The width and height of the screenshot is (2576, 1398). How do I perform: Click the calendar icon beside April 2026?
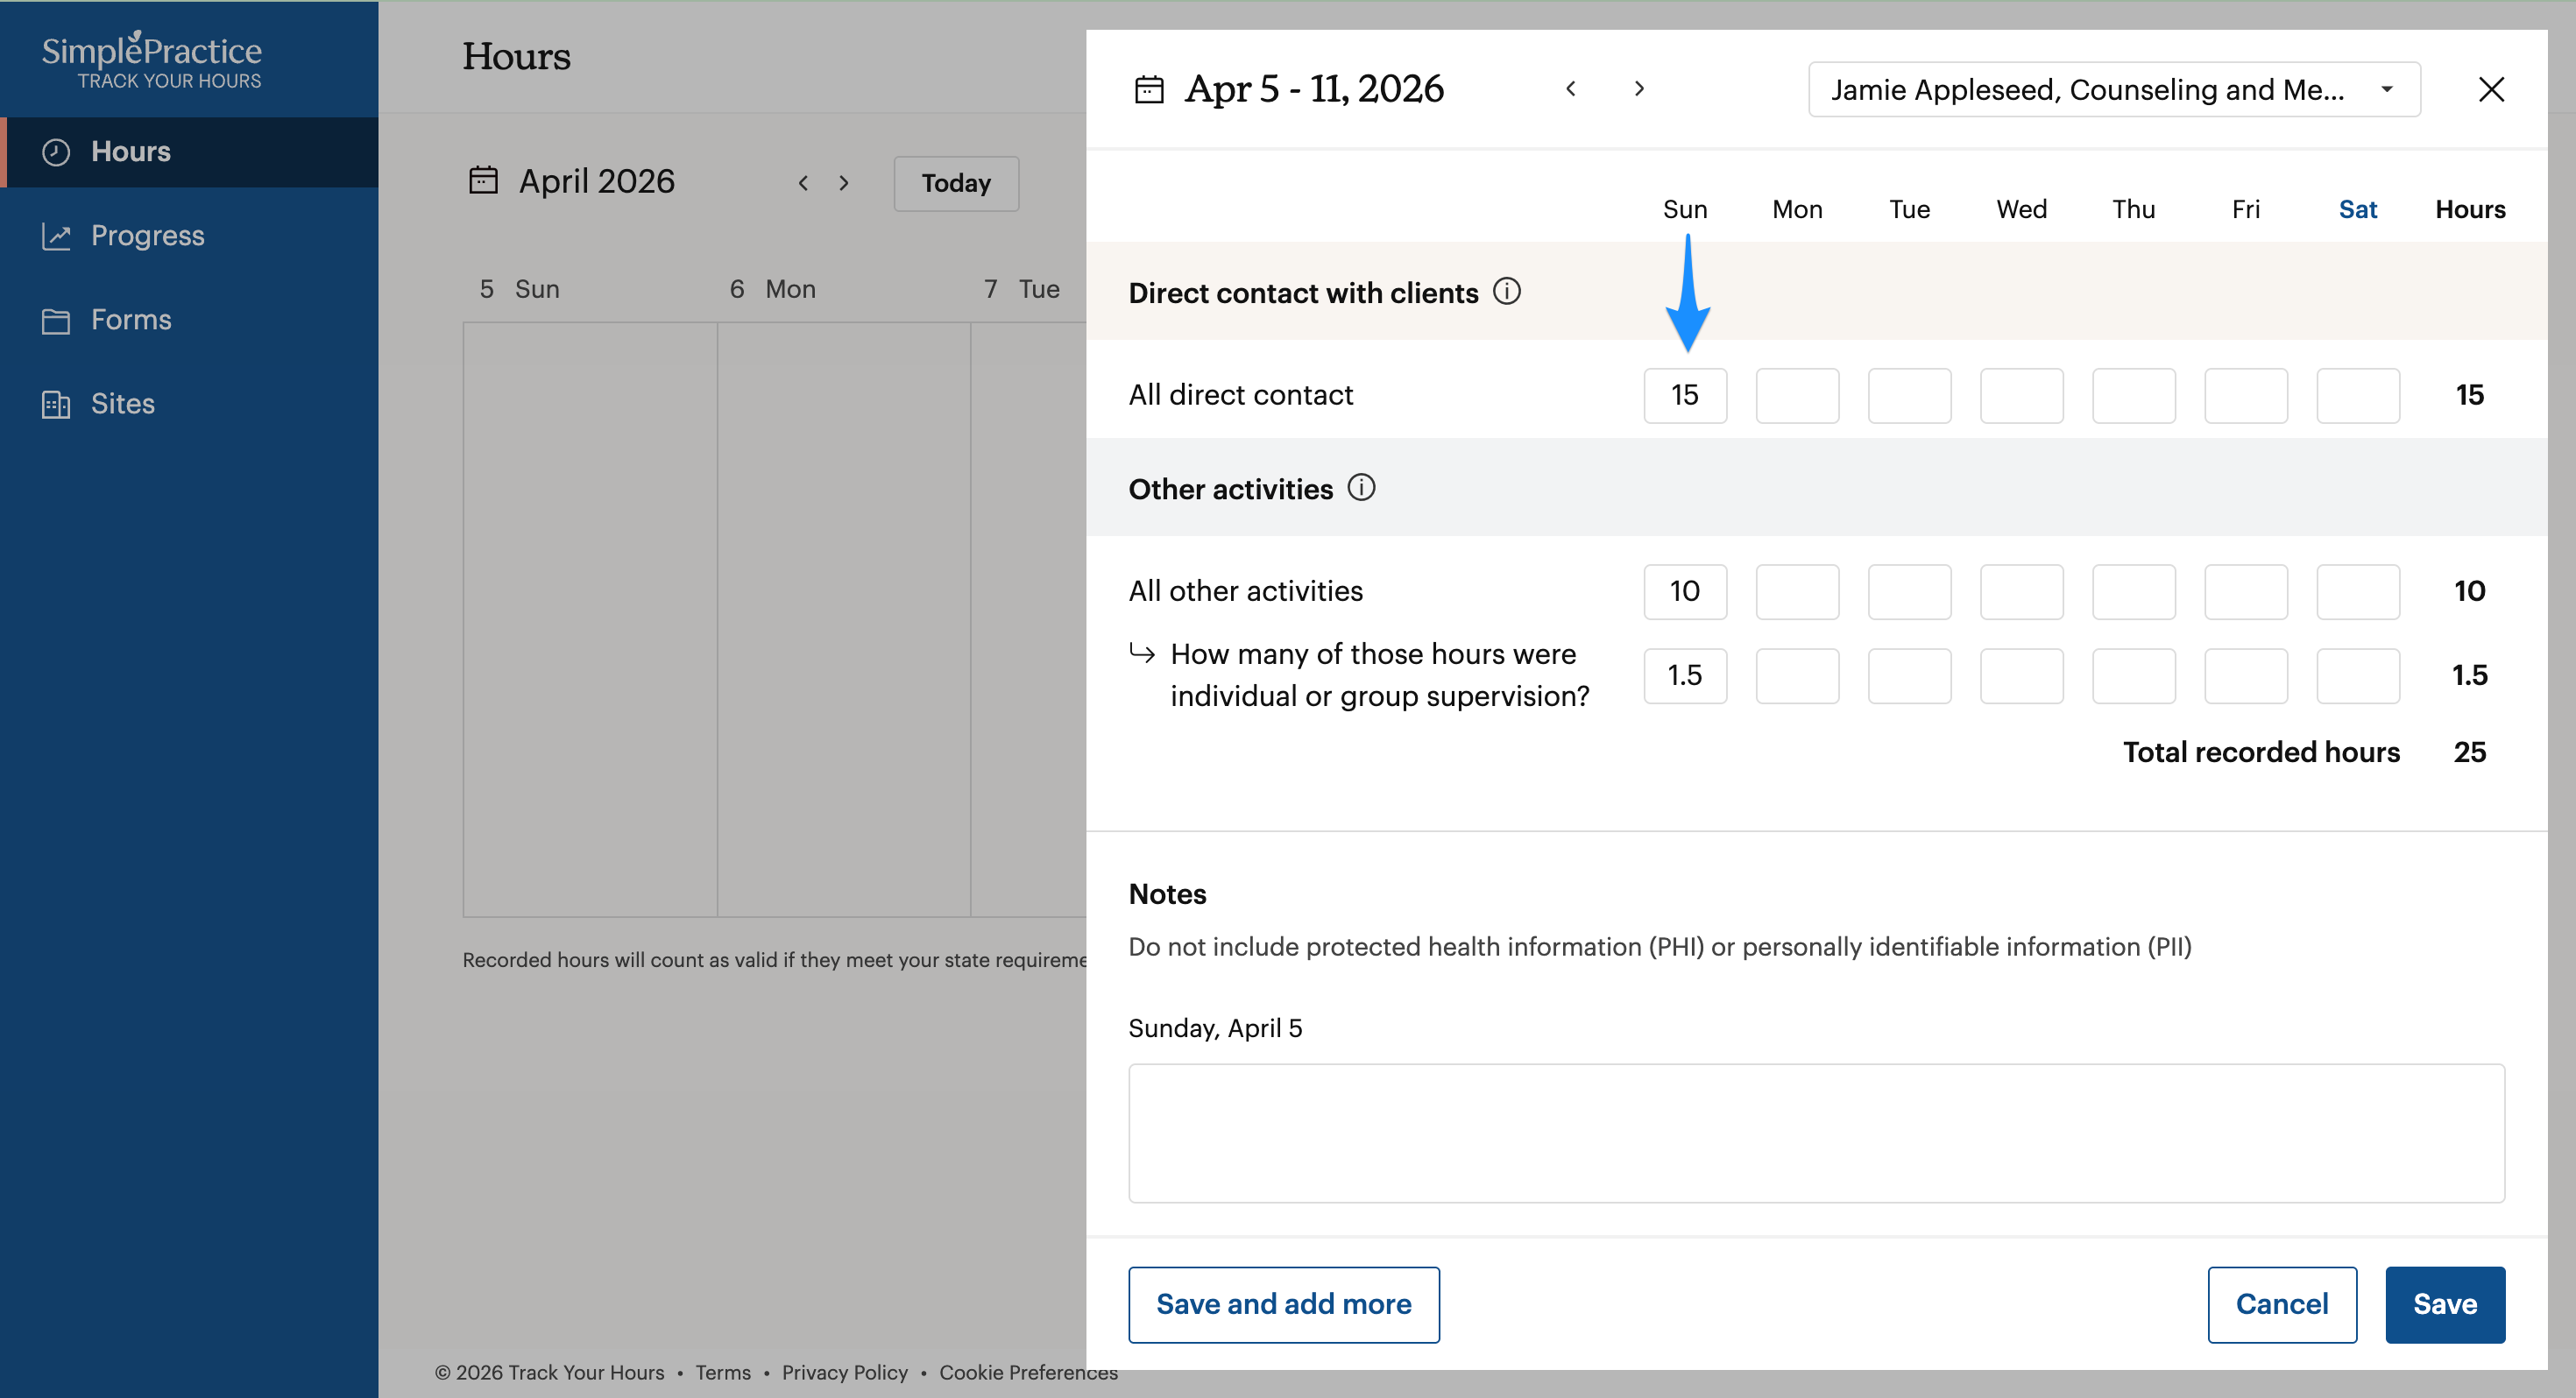point(483,181)
